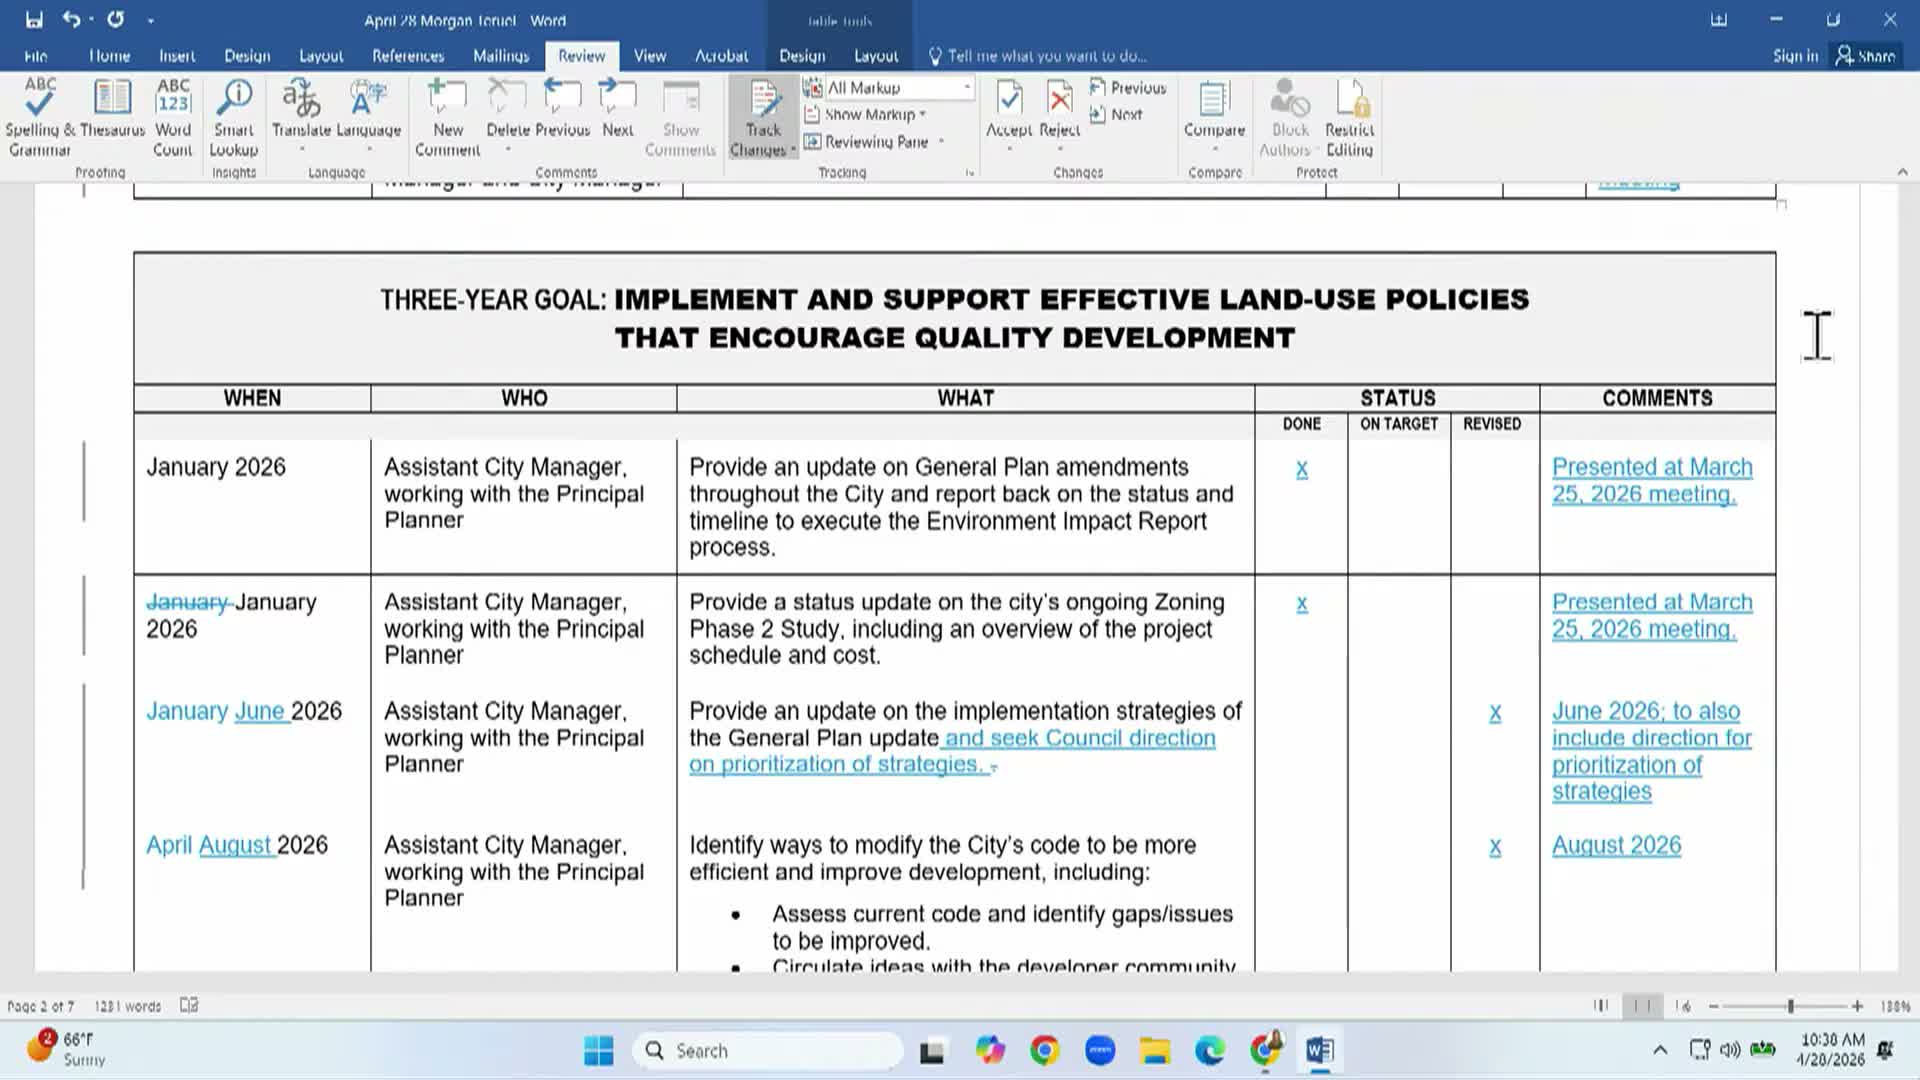Open File Explorer from taskbar
The height and width of the screenshot is (1080, 1920).
1155,1051
